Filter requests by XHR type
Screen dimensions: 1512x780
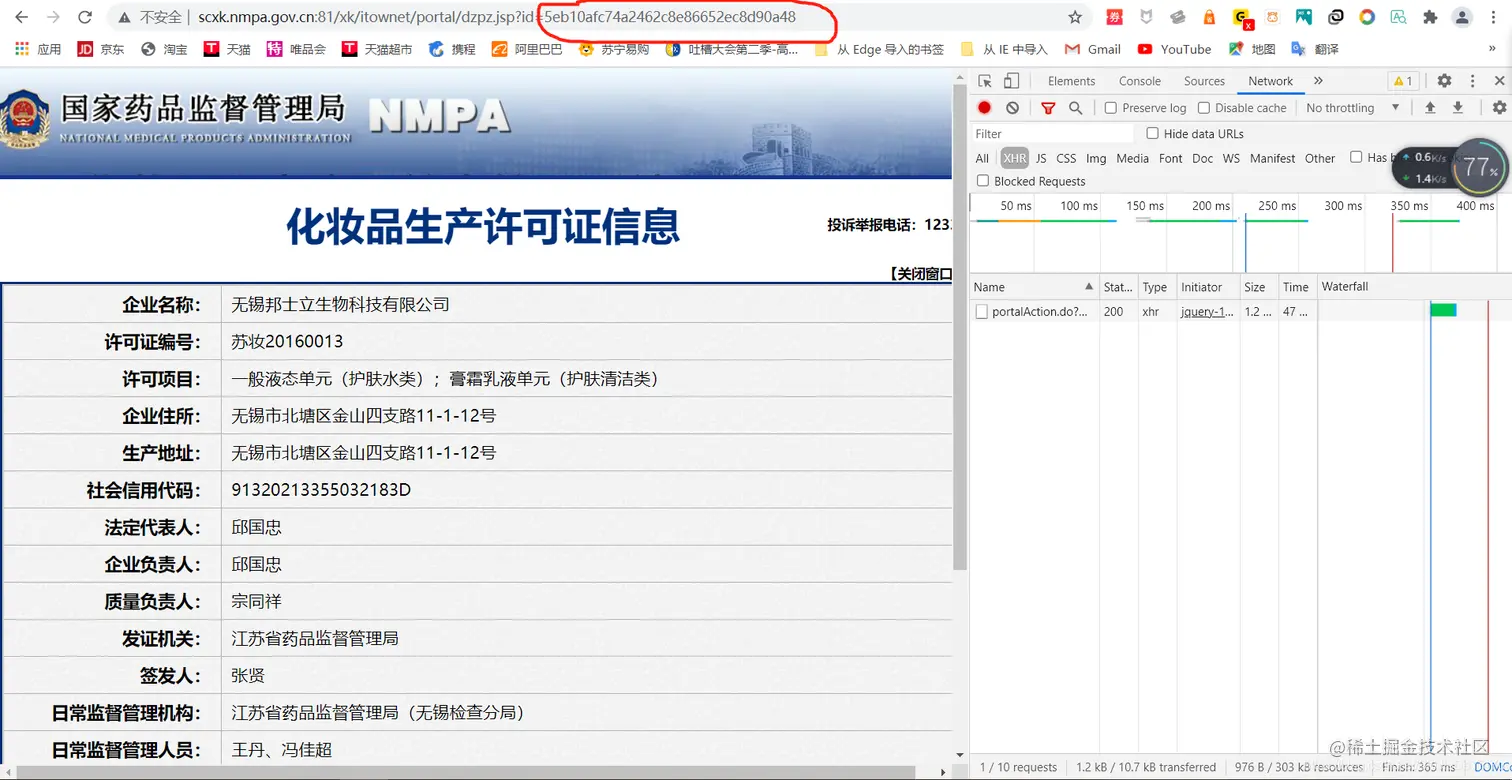1015,158
